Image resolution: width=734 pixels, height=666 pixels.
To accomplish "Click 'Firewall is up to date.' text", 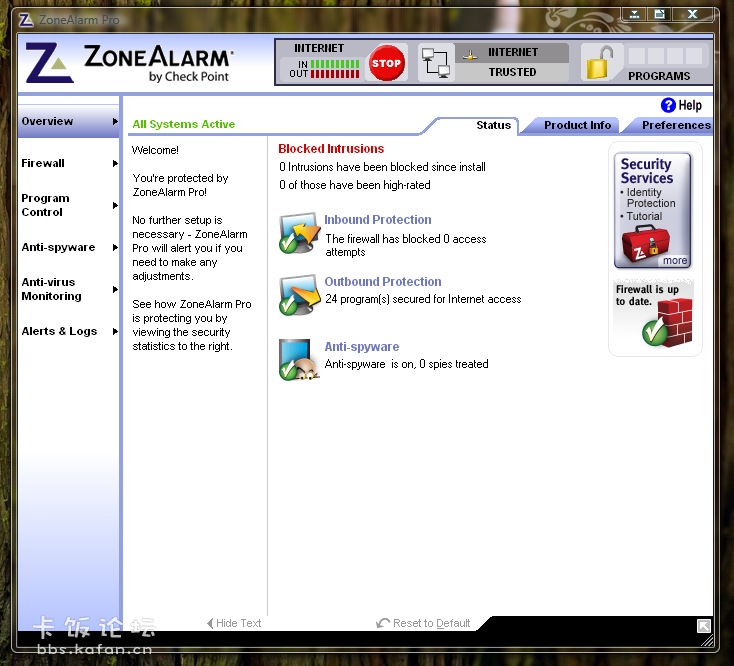I will click(x=647, y=295).
